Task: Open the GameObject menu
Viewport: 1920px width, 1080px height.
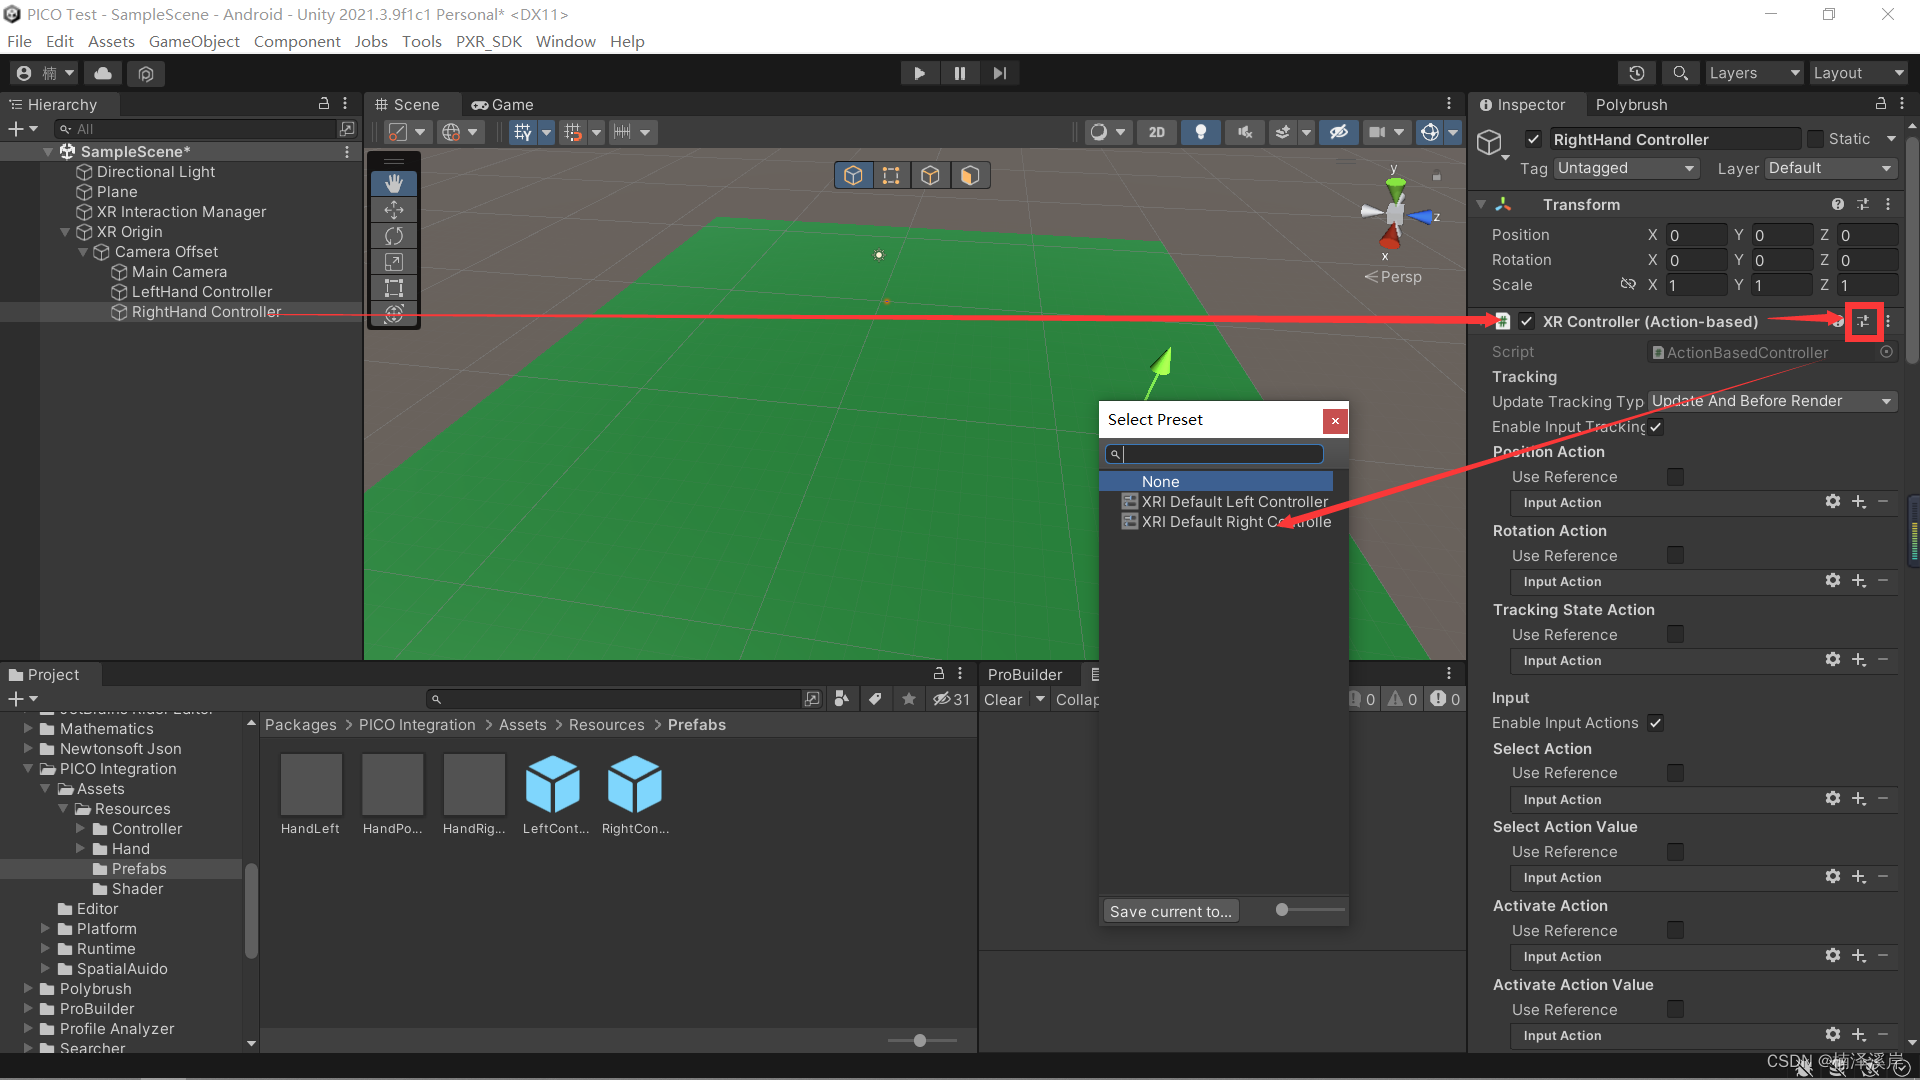Action: tap(194, 41)
